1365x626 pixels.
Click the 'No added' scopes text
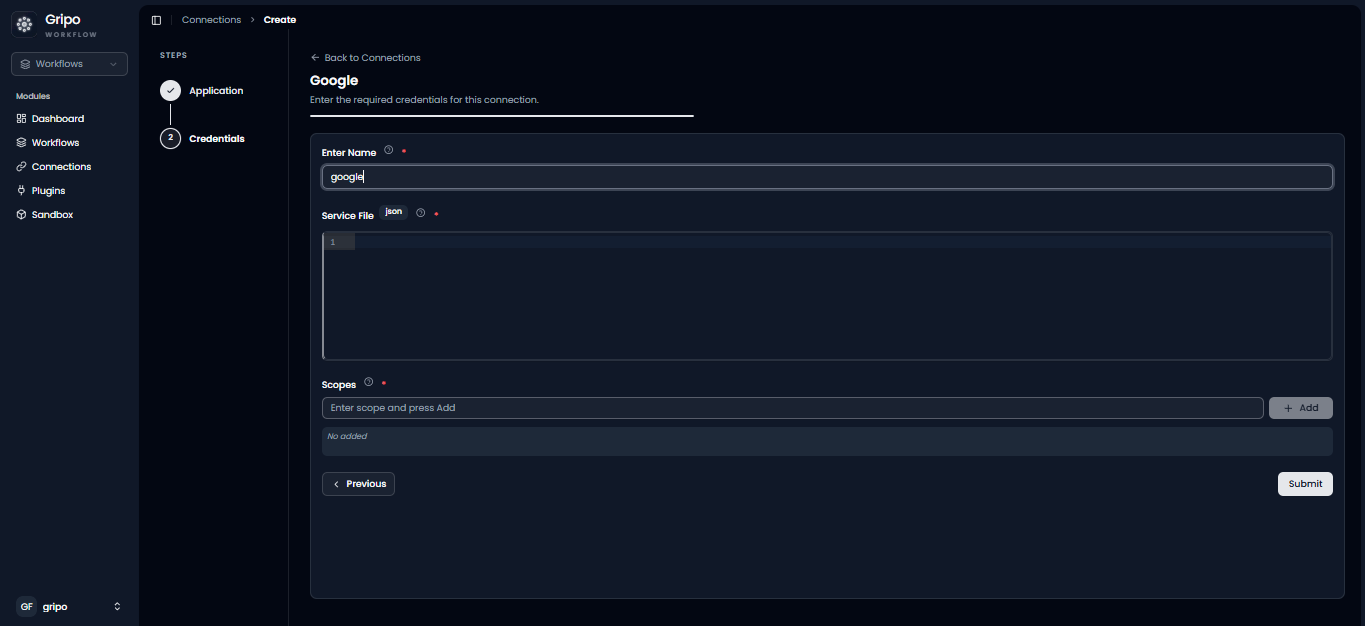pyautogui.click(x=347, y=437)
